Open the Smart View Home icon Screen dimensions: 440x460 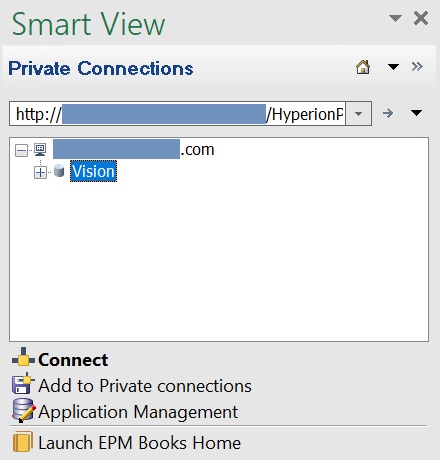(363, 67)
